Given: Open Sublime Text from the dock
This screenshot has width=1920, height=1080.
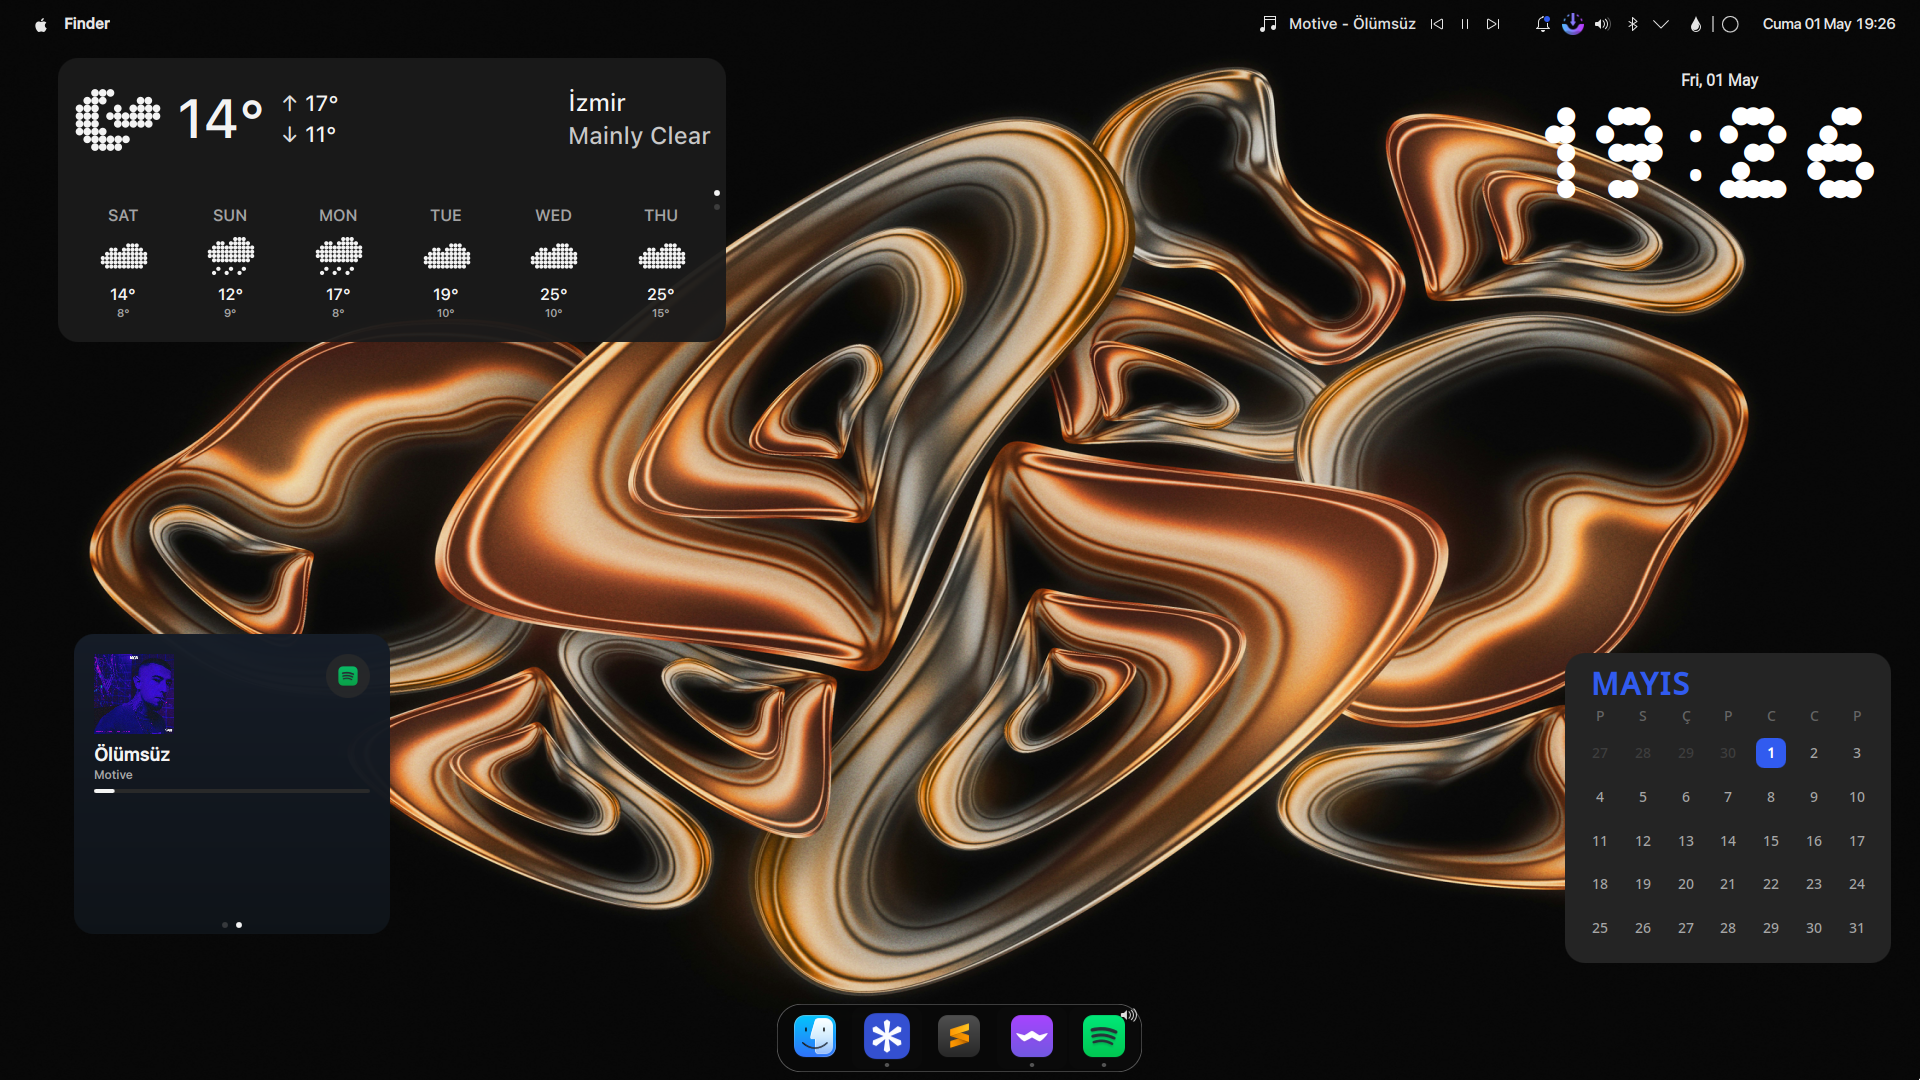Looking at the screenshot, I should coord(959,1036).
